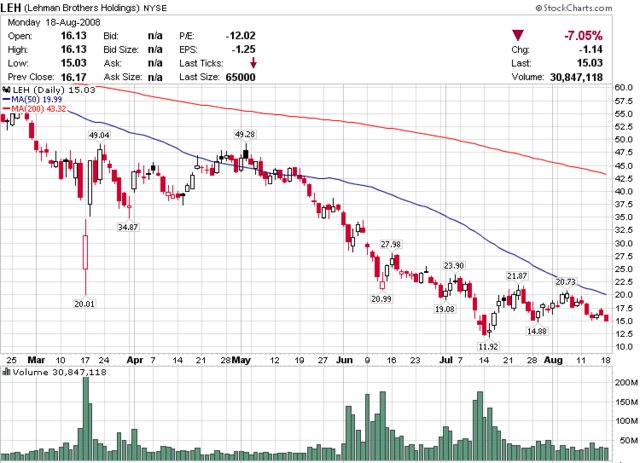This screenshot has height=463, width=640.
Task: Click the LEH (Daily) 15.03 legend label
Action: [x=54, y=90]
